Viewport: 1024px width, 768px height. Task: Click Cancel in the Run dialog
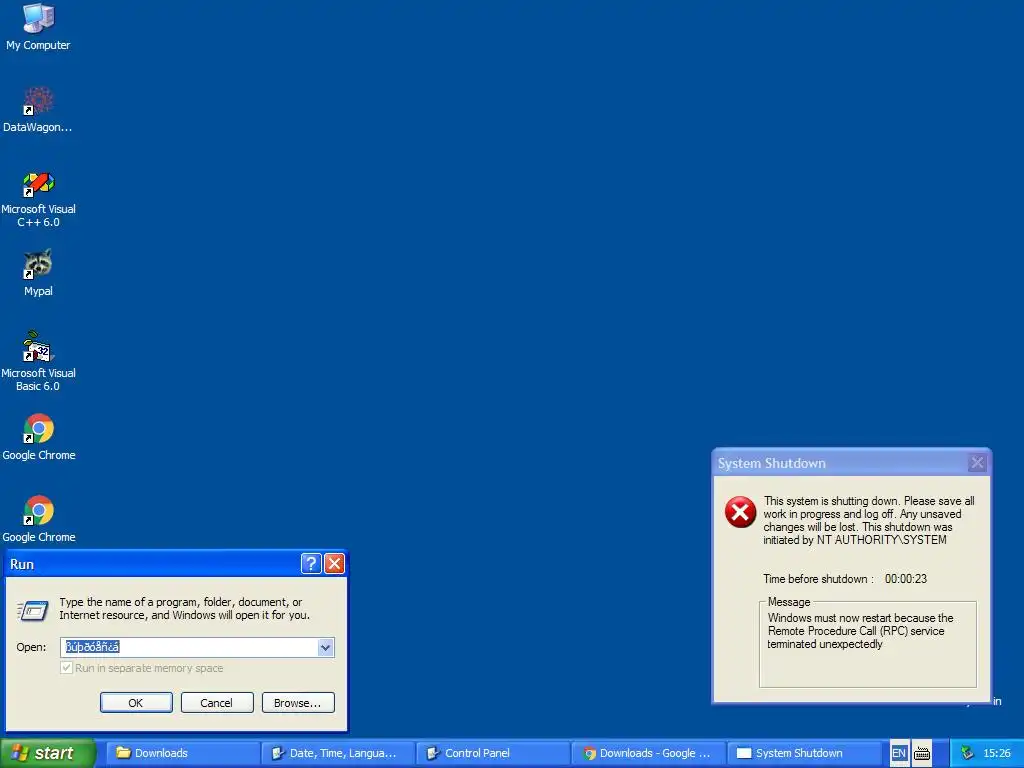(217, 703)
